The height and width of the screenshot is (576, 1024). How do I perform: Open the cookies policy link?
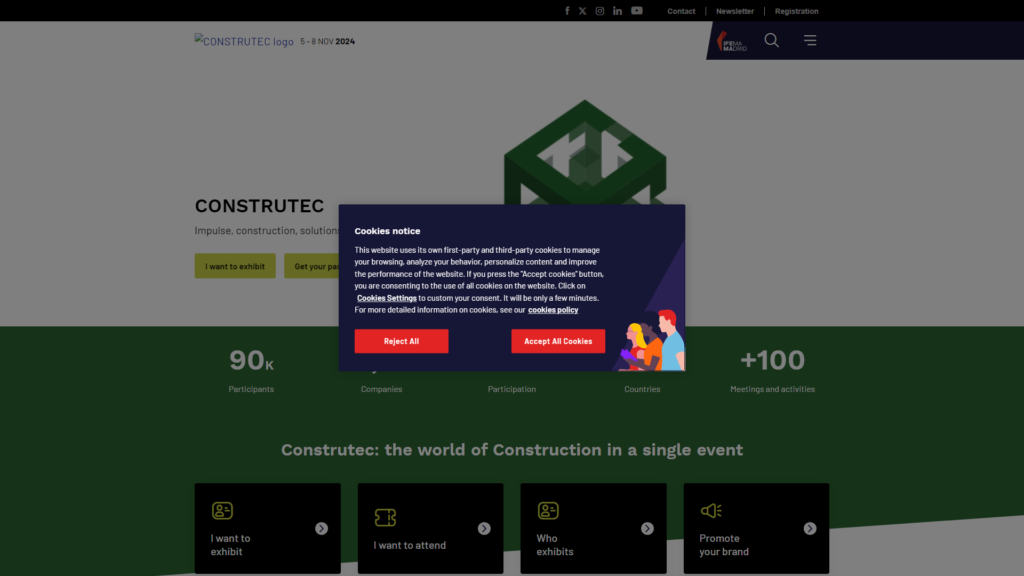click(x=553, y=310)
